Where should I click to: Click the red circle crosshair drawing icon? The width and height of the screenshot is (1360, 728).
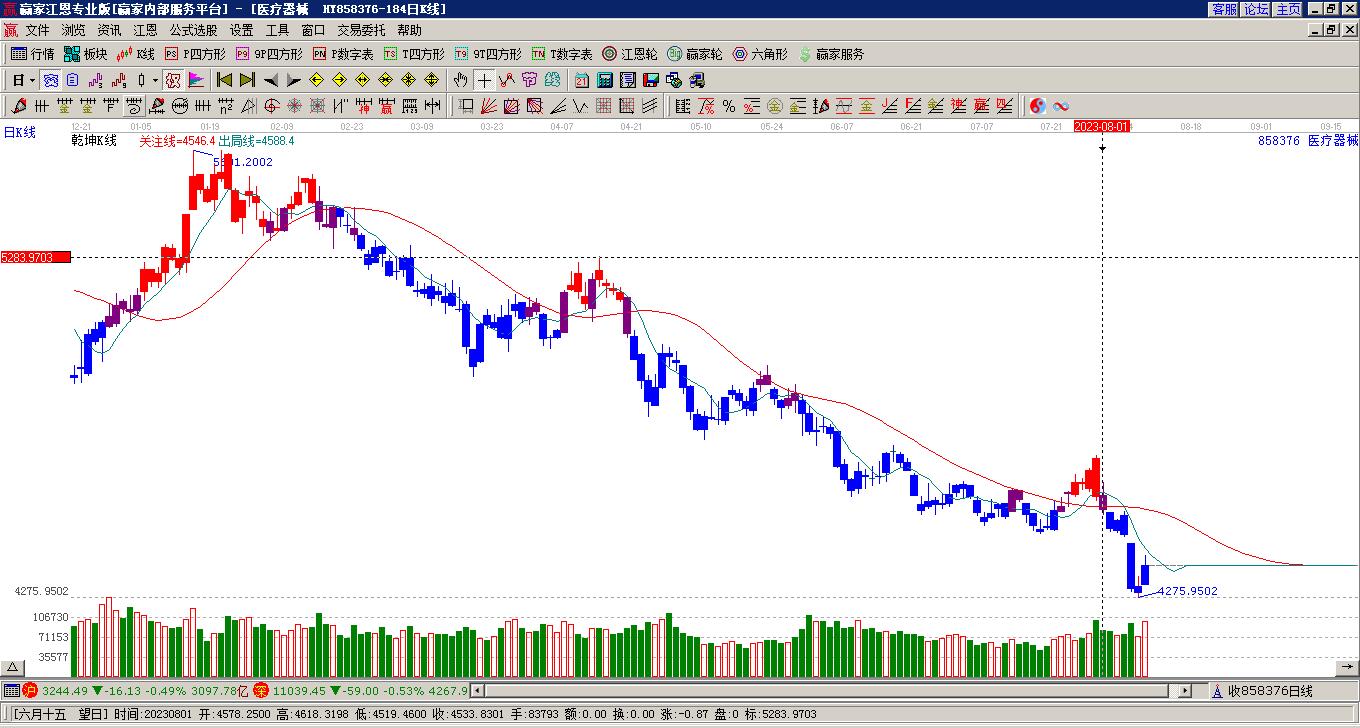coord(271,106)
